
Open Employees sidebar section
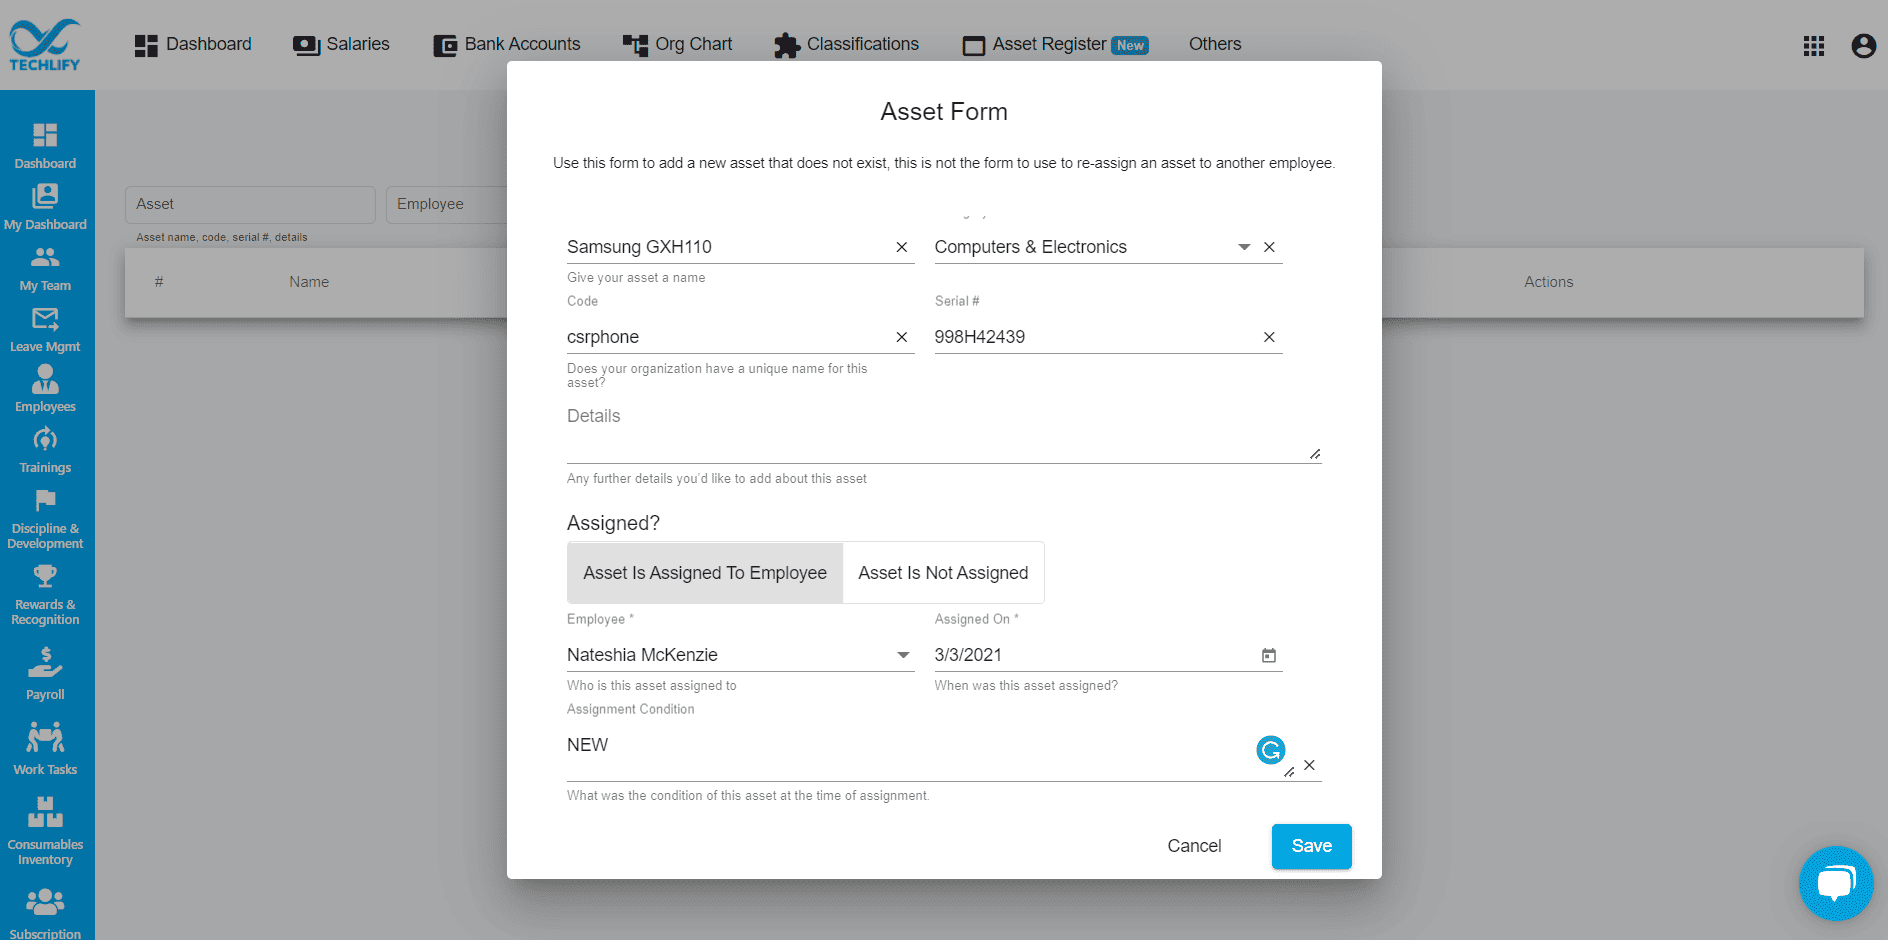45,389
